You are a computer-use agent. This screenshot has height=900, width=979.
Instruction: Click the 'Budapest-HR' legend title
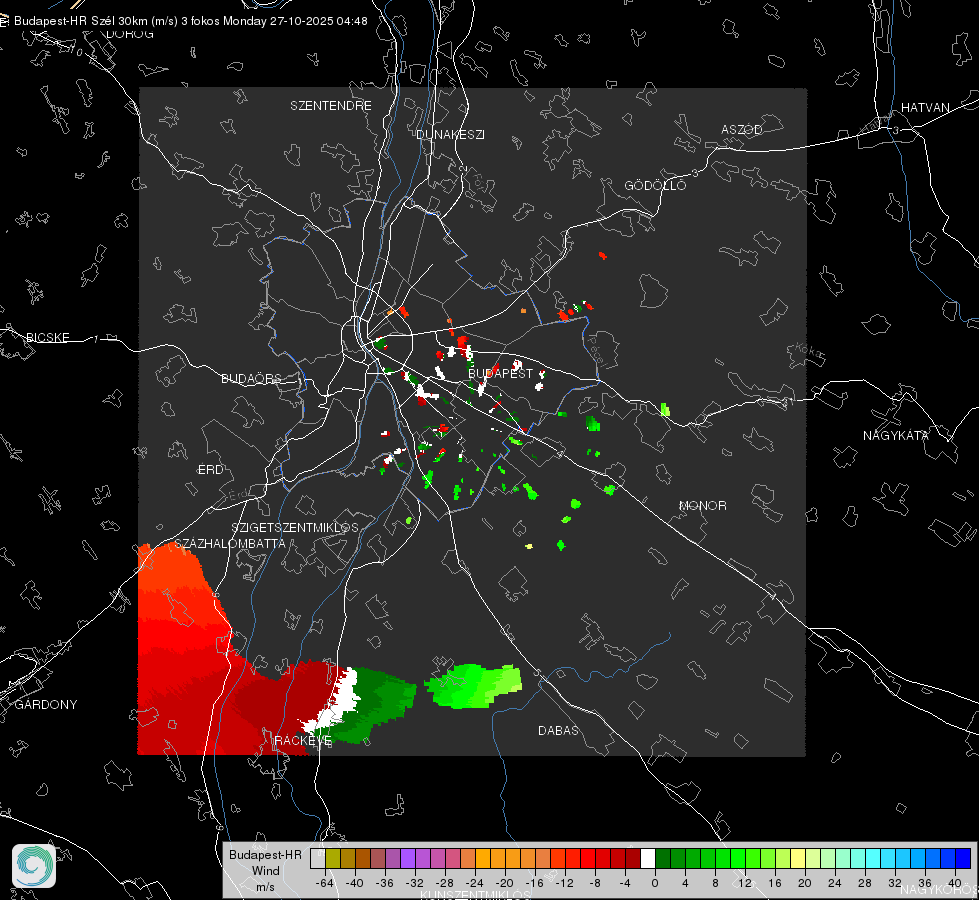pos(265,855)
